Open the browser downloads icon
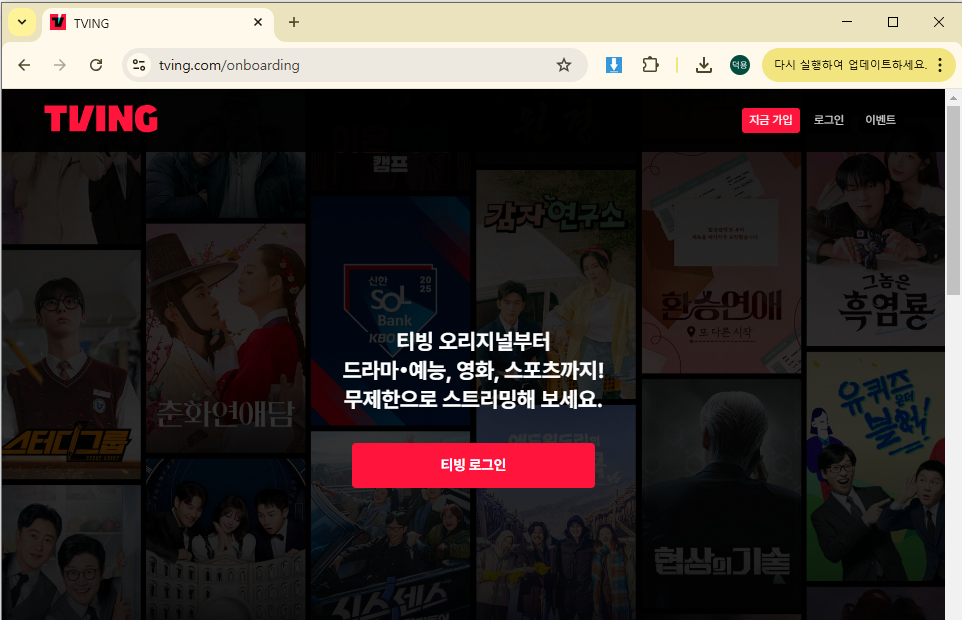Screen dimensions: 962x620 704,65
